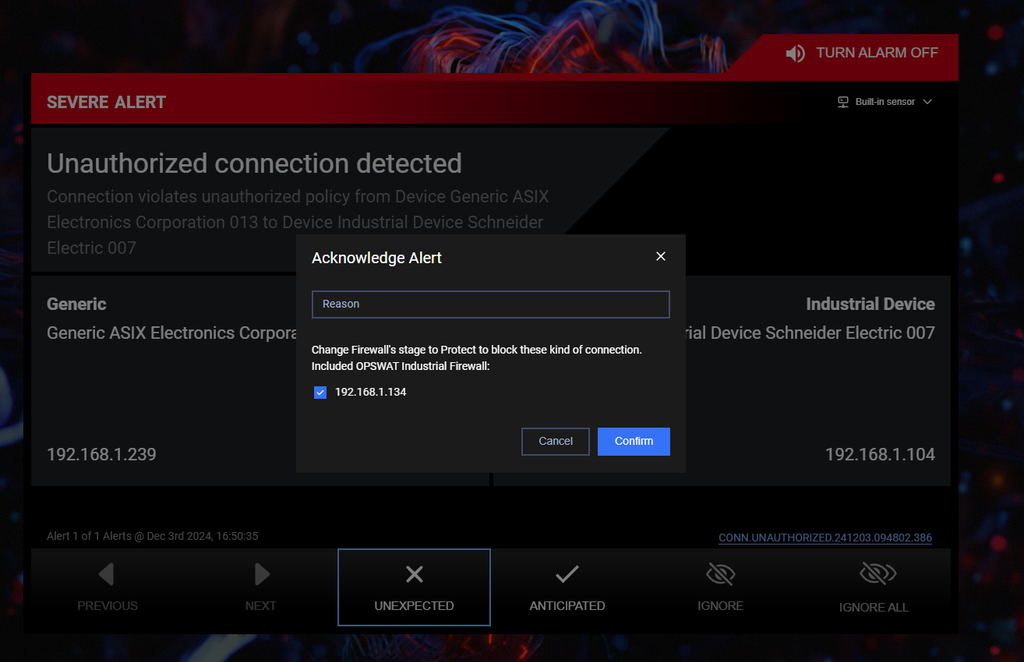This screenshot has width=1024, height=662.
Task: Select the Industrial Device heading
Action: [x=870, y=304]
